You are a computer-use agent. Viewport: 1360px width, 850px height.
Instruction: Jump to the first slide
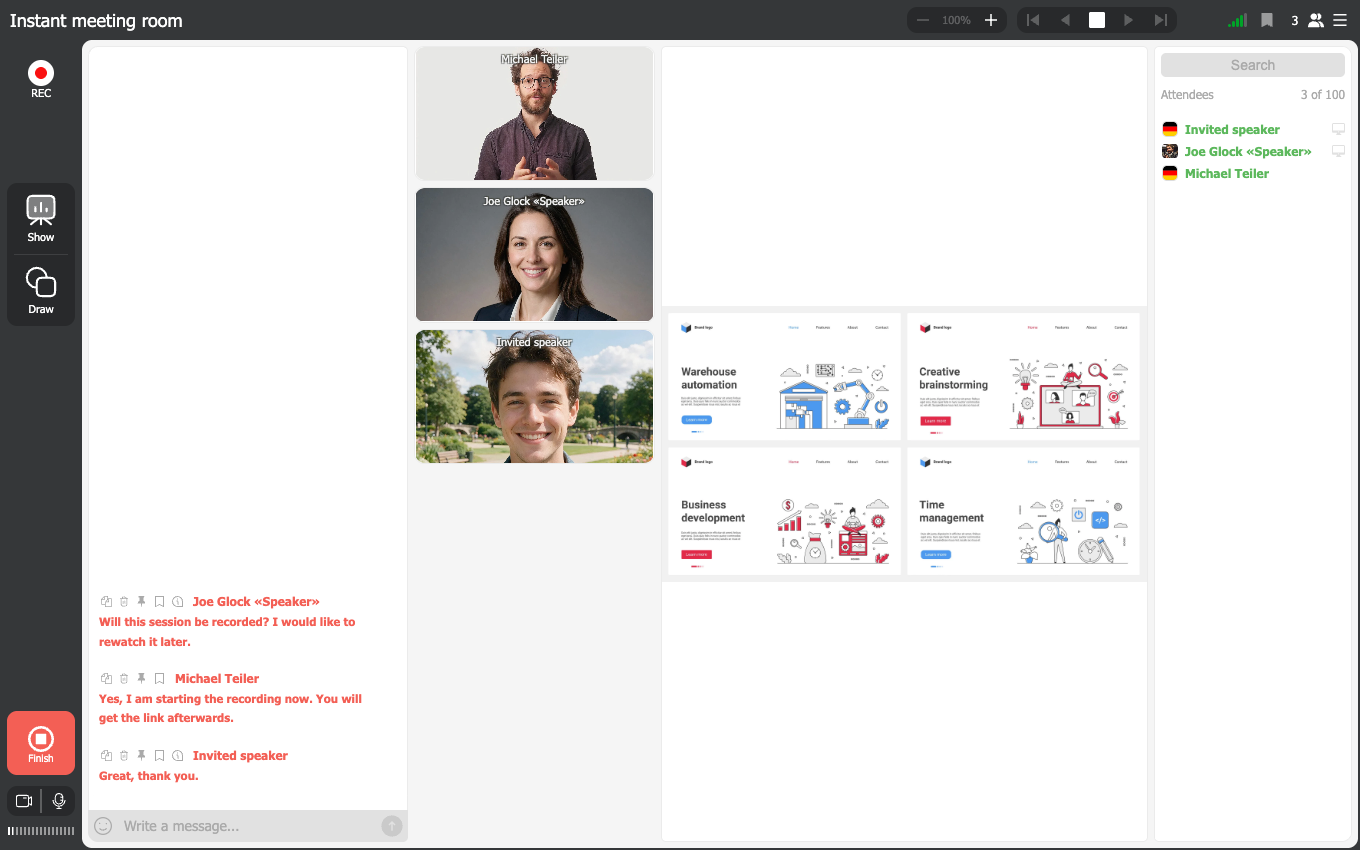pos(1033,20)
